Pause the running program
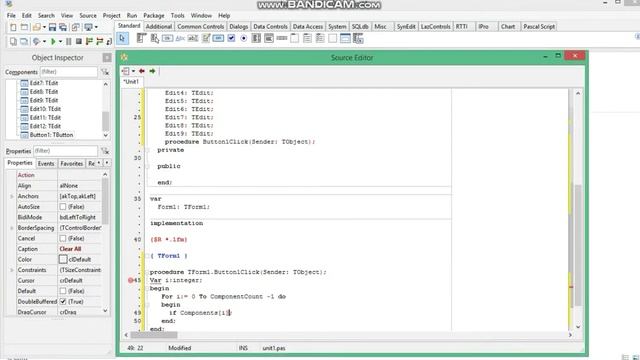The image size is (640, 360). pyautogui.click(x=69, y=41)
